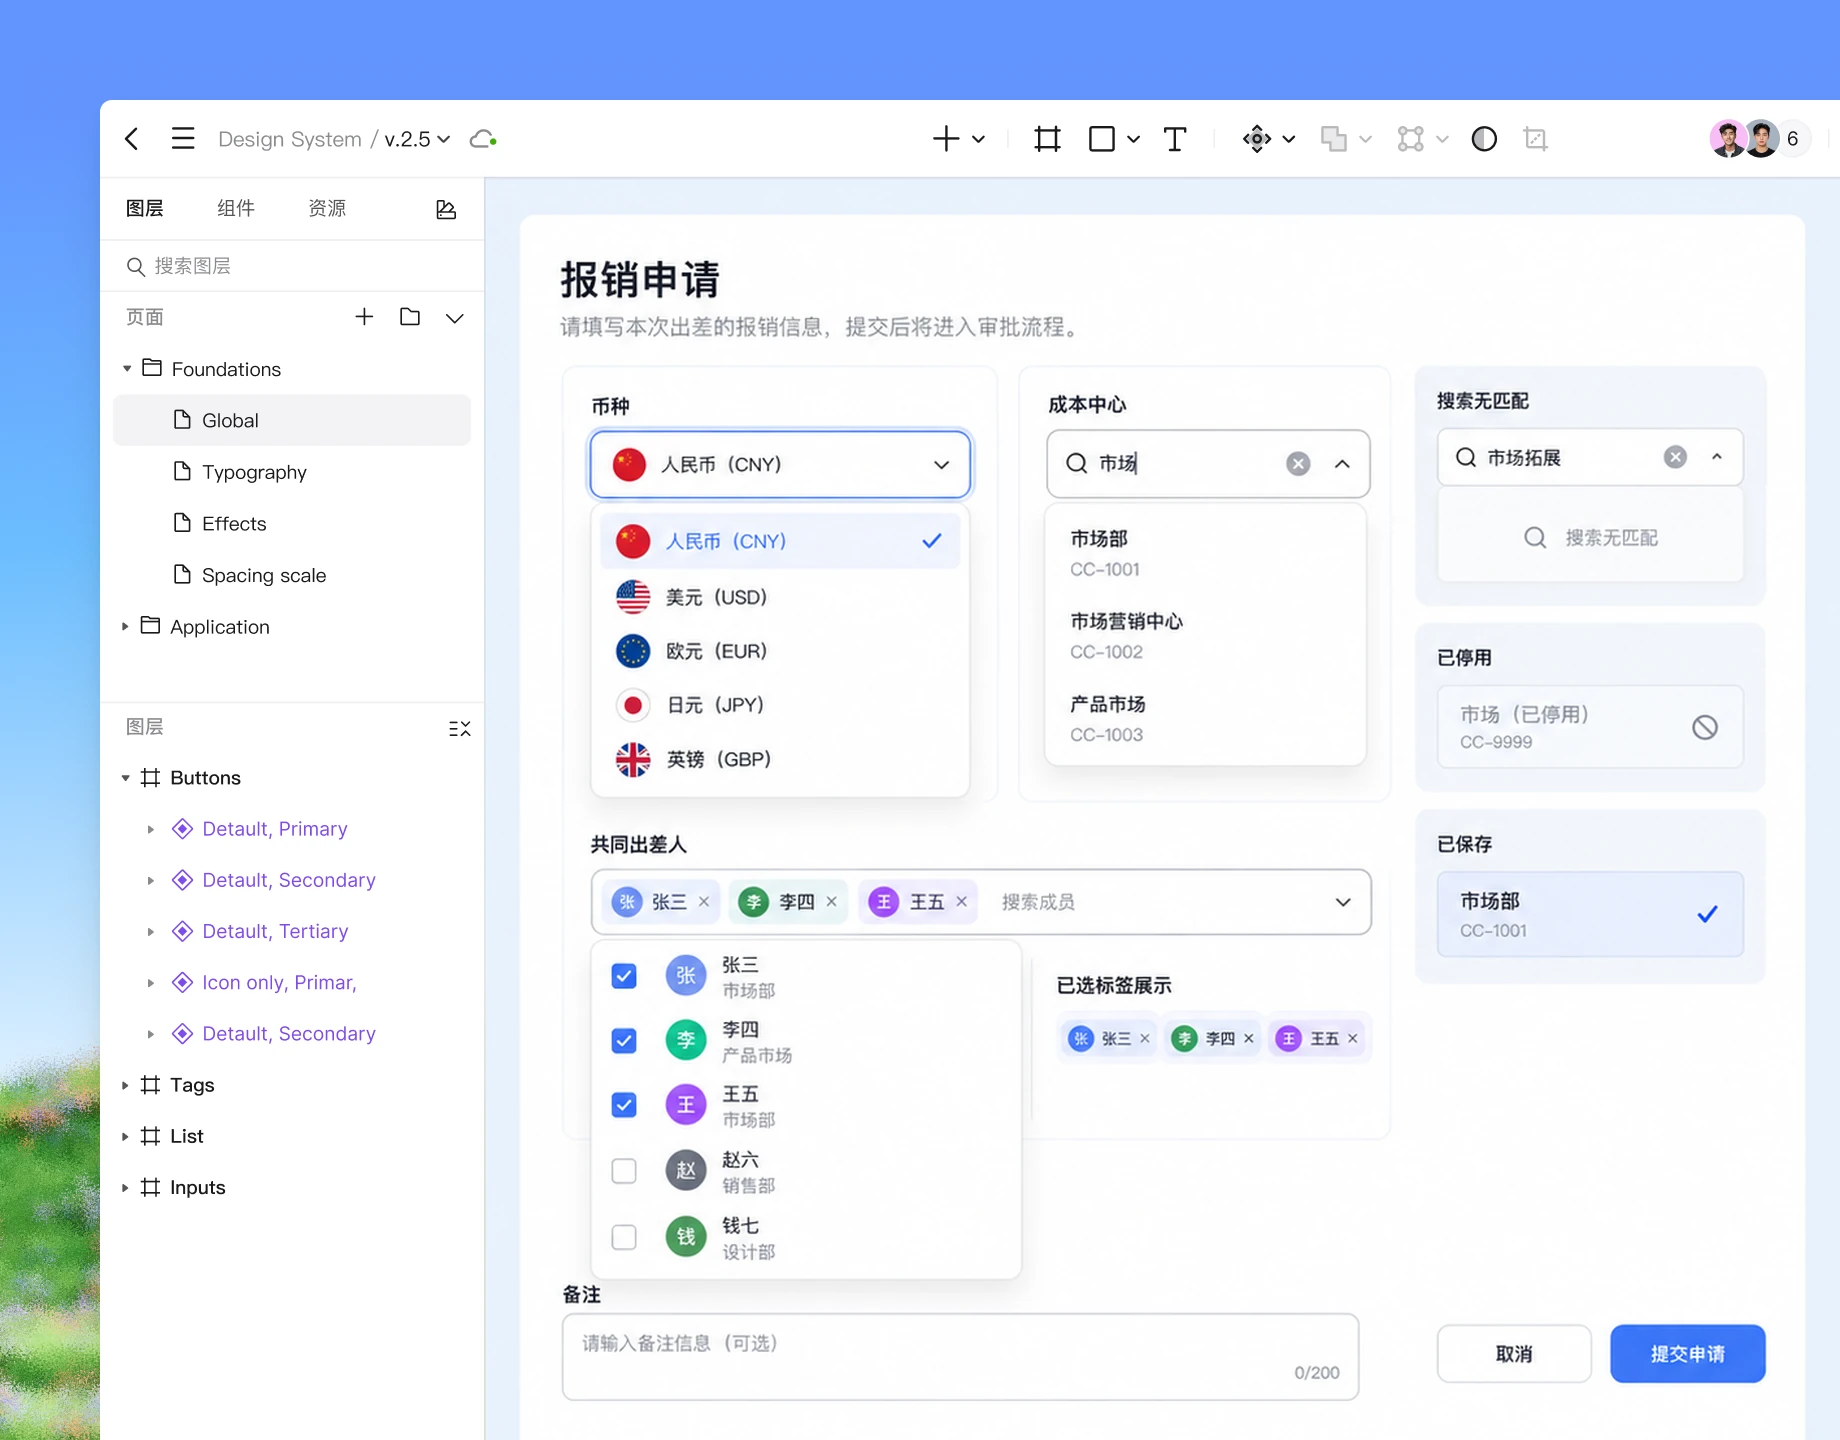Clear the 市场 cost center search
Viewport: 1840px width, 1440px height.
coord(1298,464)
